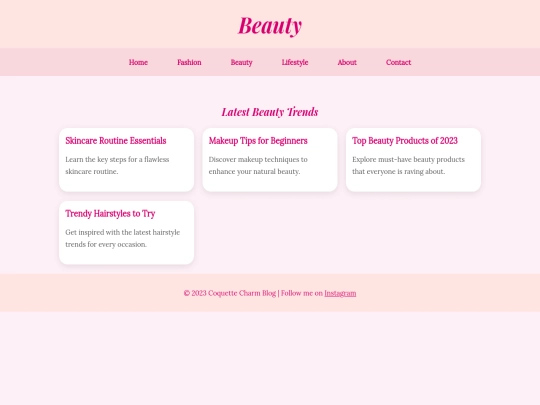Open Makeup Tips for Beginners title

pyautogui.click(x=258, y=141)
